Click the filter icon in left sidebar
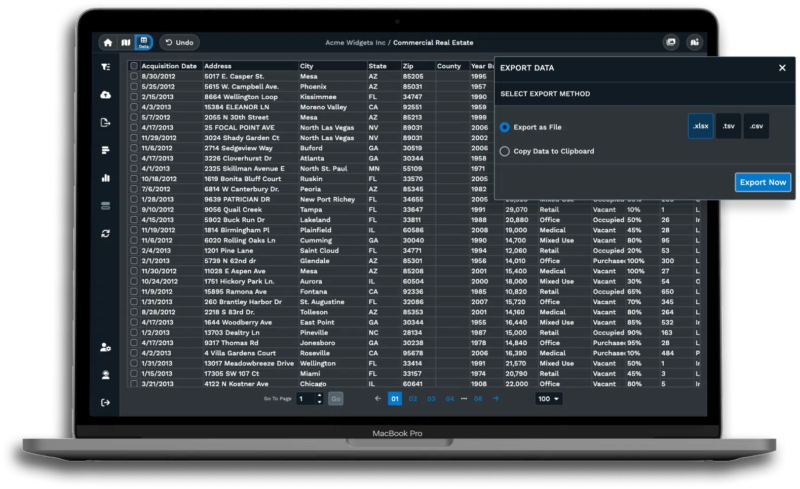The height and width of the screenshot is (489, 800). (106, 67)
